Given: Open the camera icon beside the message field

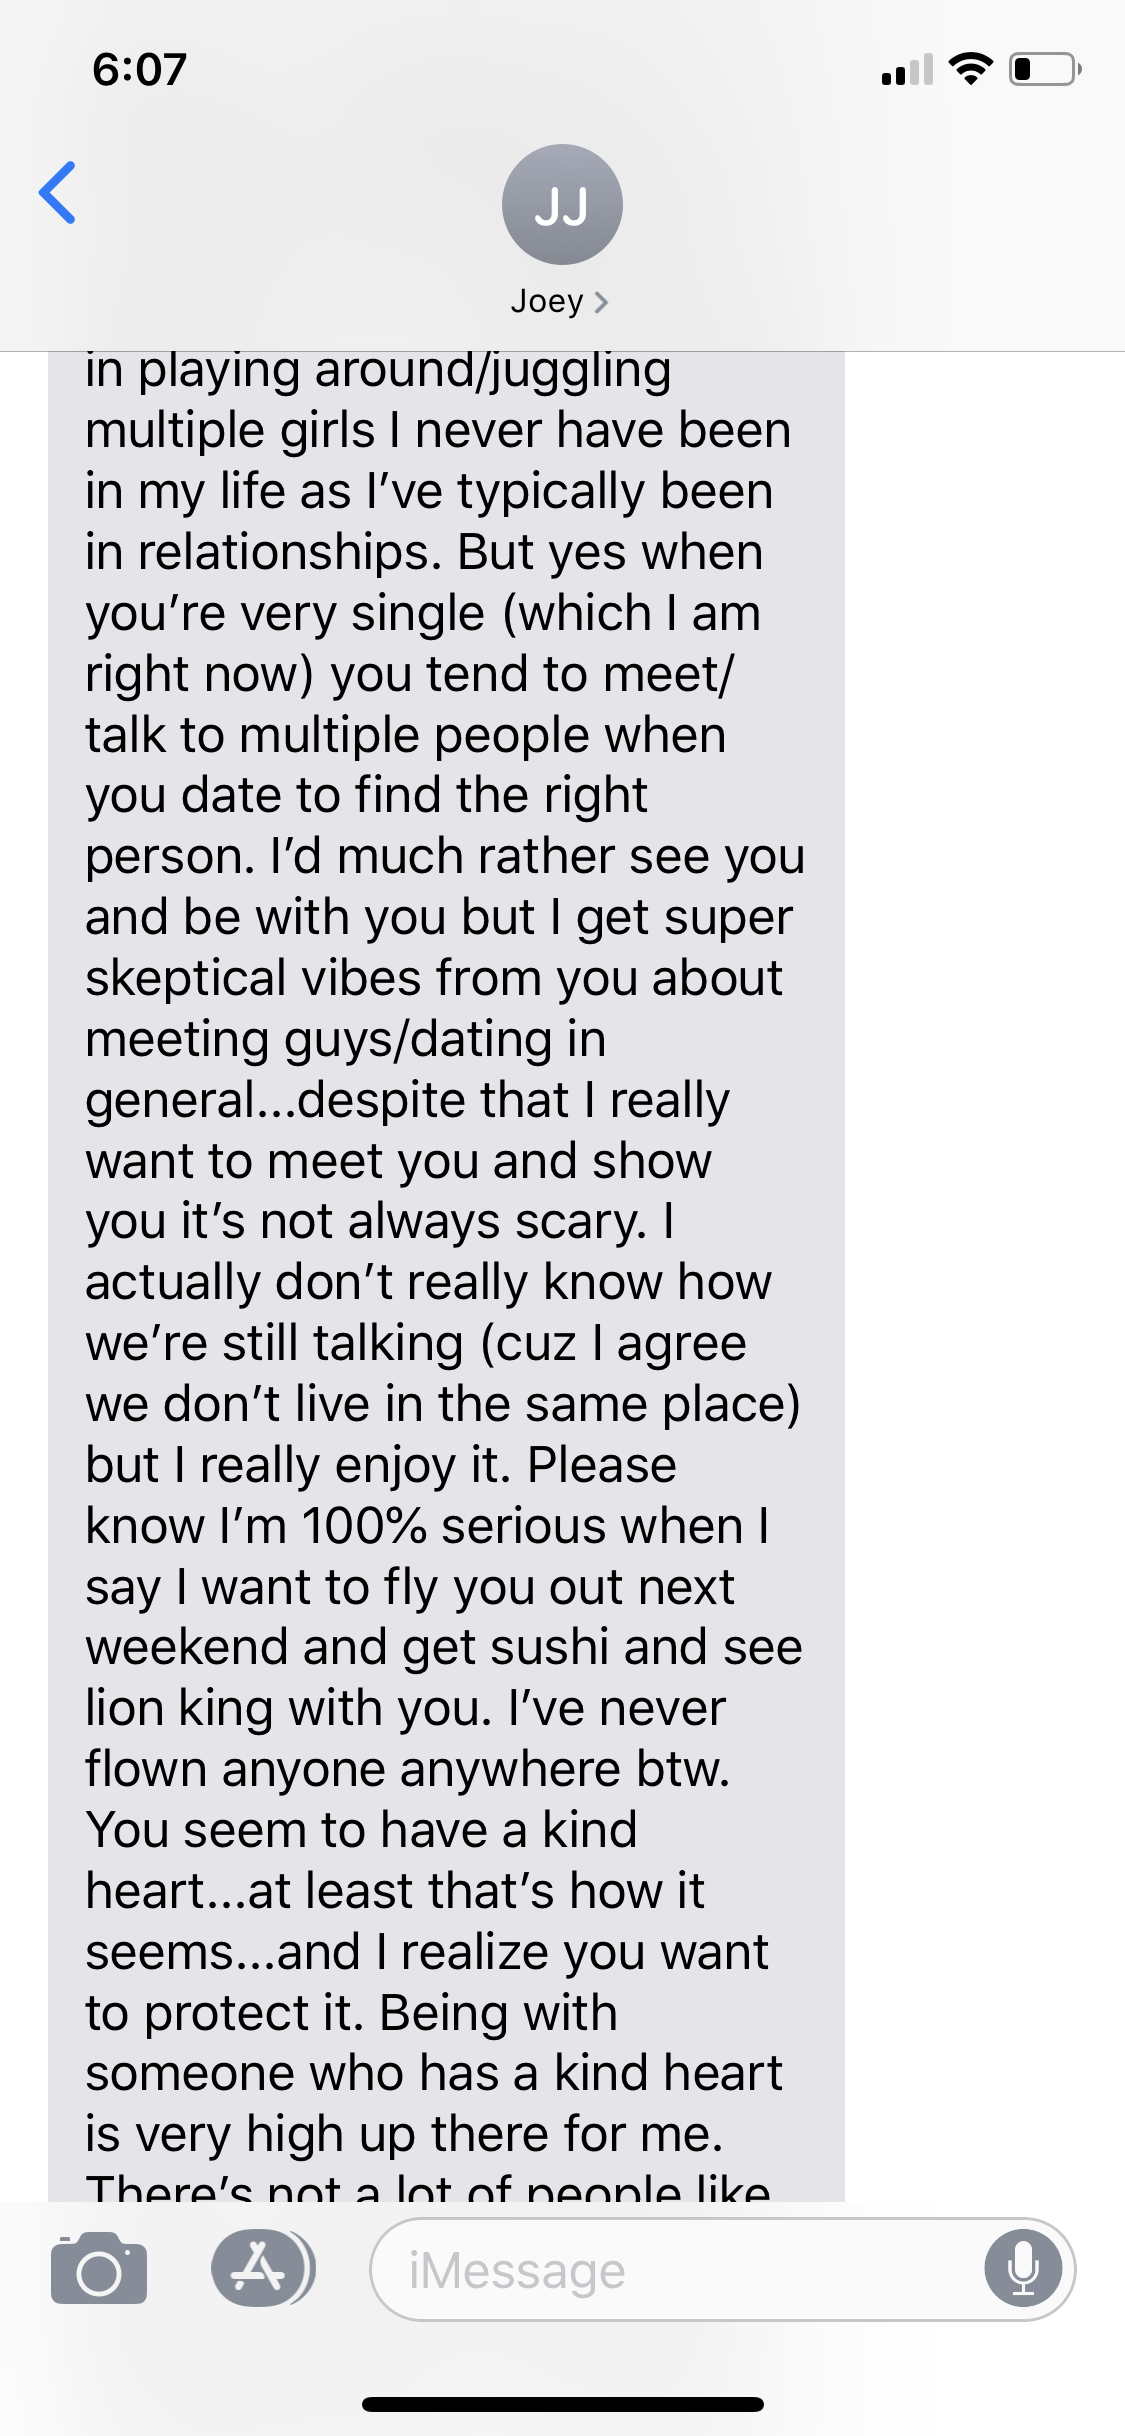Looking at the screenshot, I should 99,2268.
